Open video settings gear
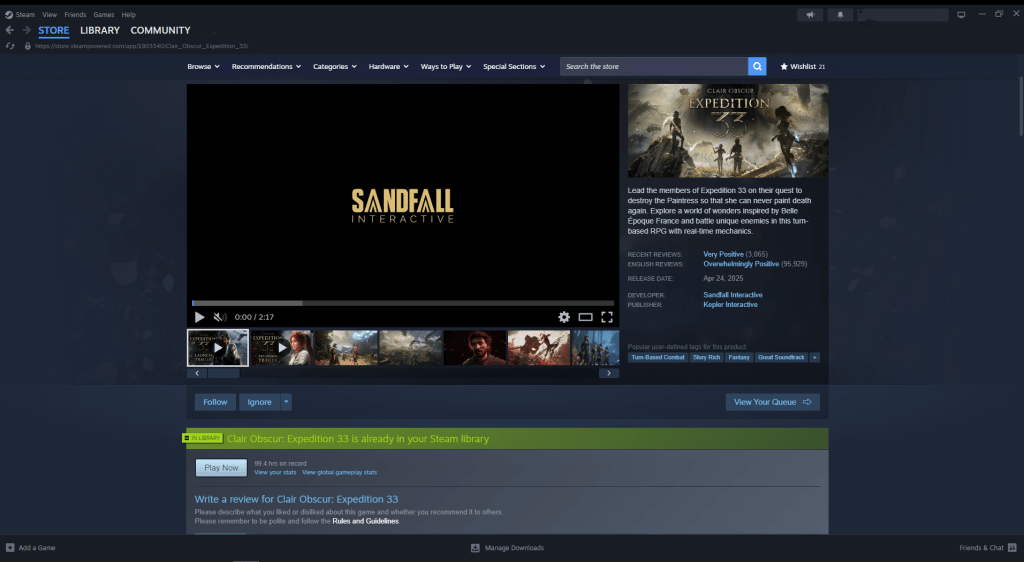 564,317
